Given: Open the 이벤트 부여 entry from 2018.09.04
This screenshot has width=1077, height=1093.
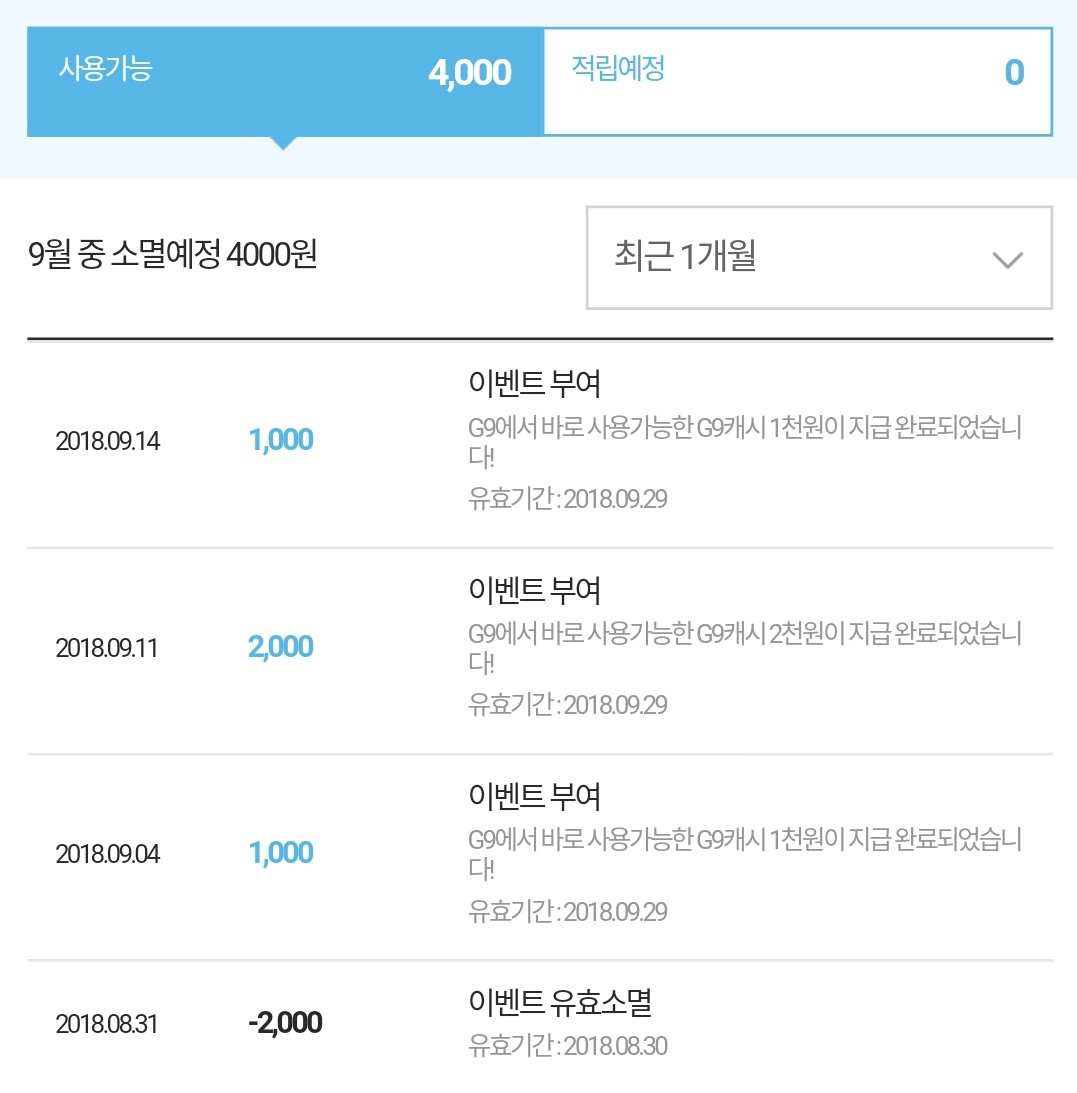Looking at the screenshot, I should (x=534, y=797).
